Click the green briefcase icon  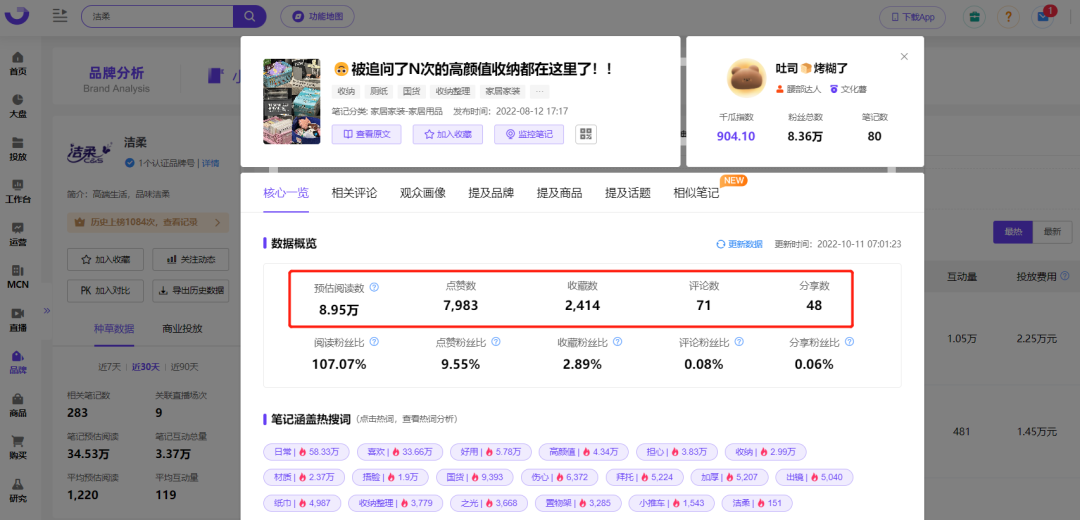click(x=972, y=17)
